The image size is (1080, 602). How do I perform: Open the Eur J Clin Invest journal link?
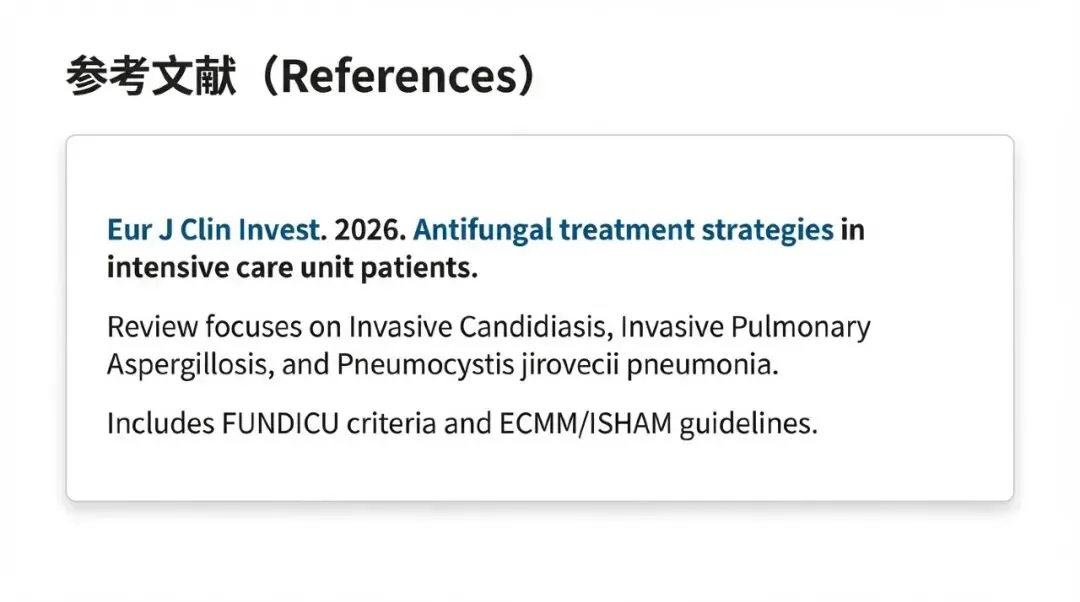[x=214, y=230]
